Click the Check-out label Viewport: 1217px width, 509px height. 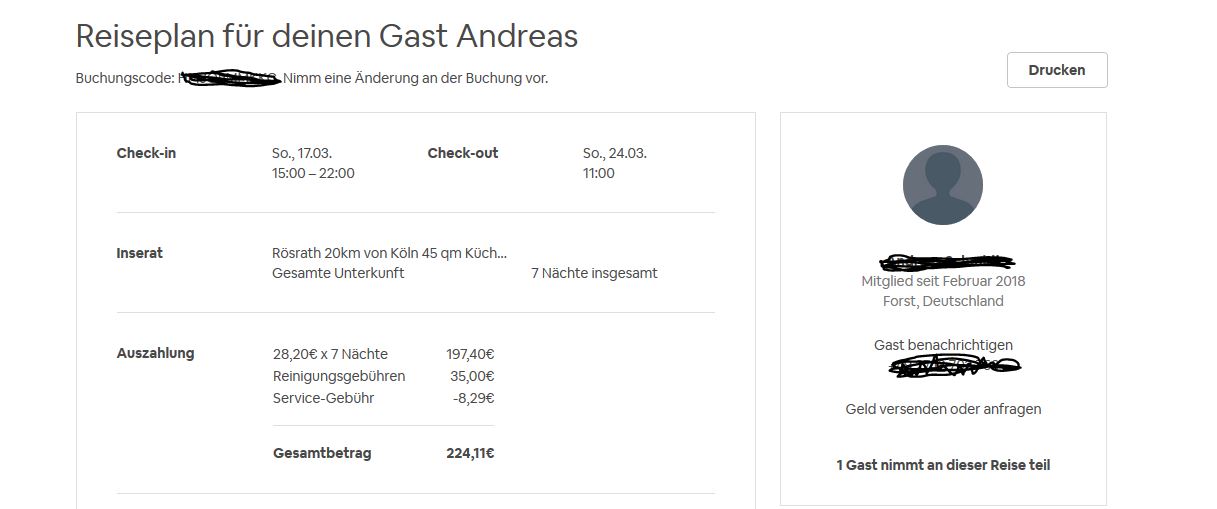pos(462,153)
